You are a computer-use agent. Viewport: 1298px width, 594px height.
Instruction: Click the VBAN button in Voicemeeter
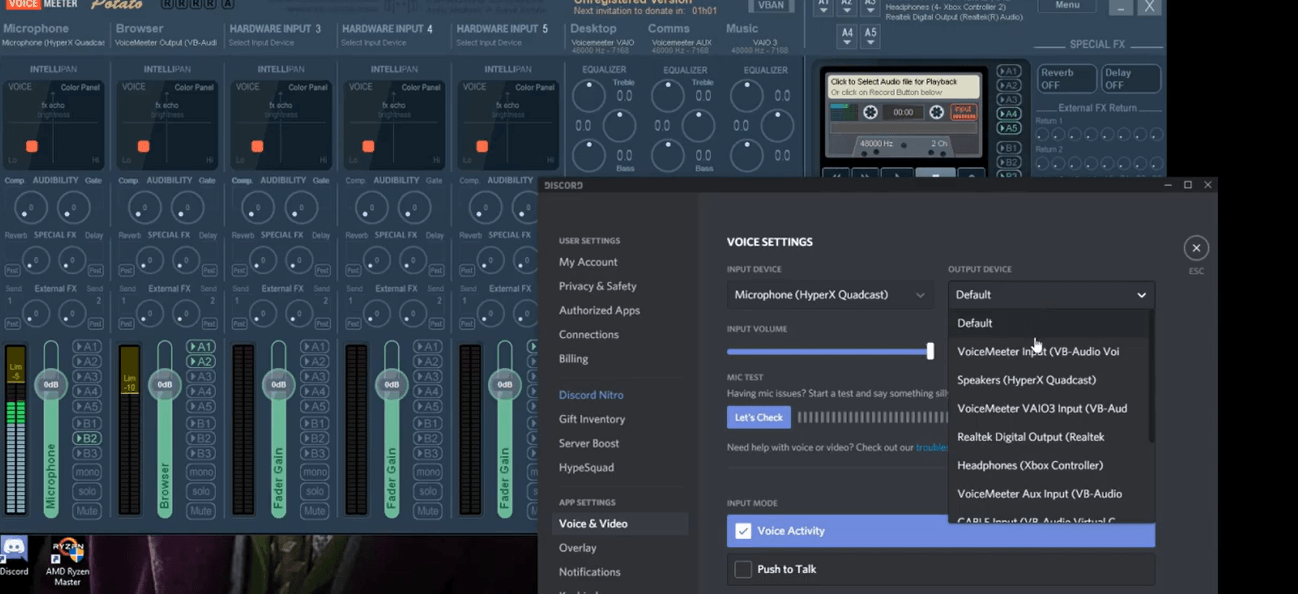771,6
